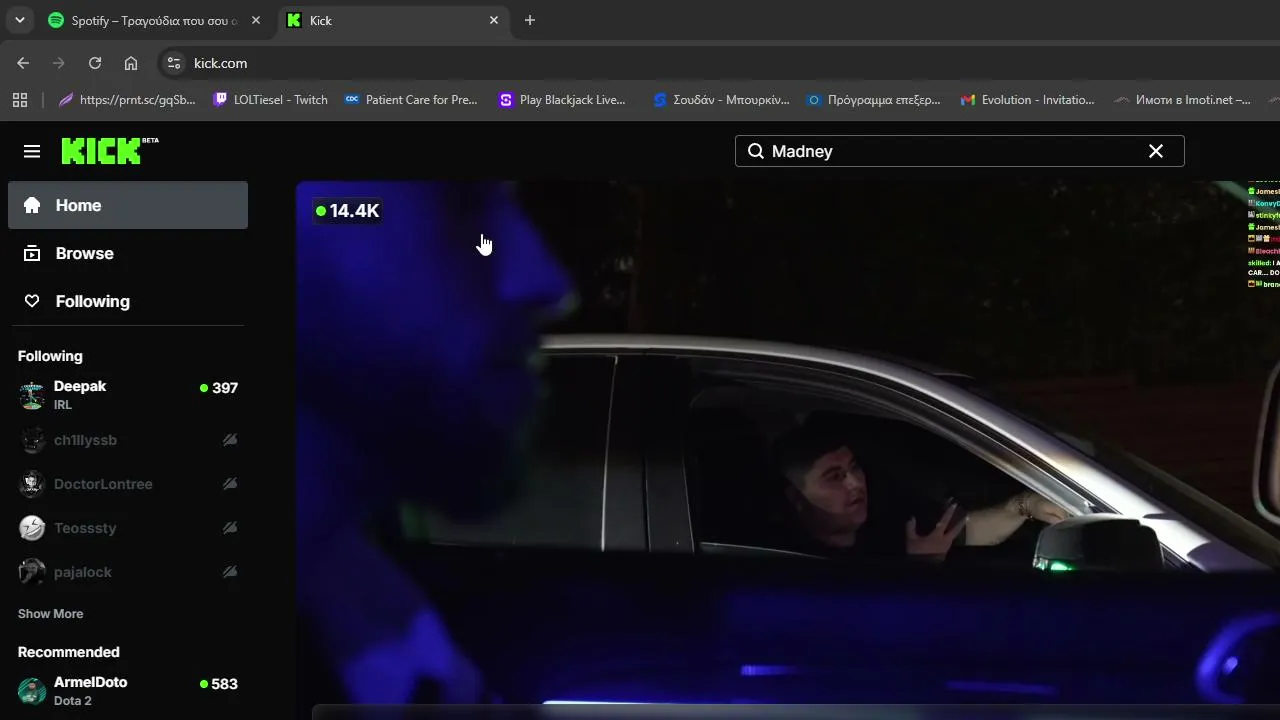Image resolution: width=1280 pixels, height=720 pixels.
Task: Click ArmelDoto's 583 viewer count
Action: point(219,684)
